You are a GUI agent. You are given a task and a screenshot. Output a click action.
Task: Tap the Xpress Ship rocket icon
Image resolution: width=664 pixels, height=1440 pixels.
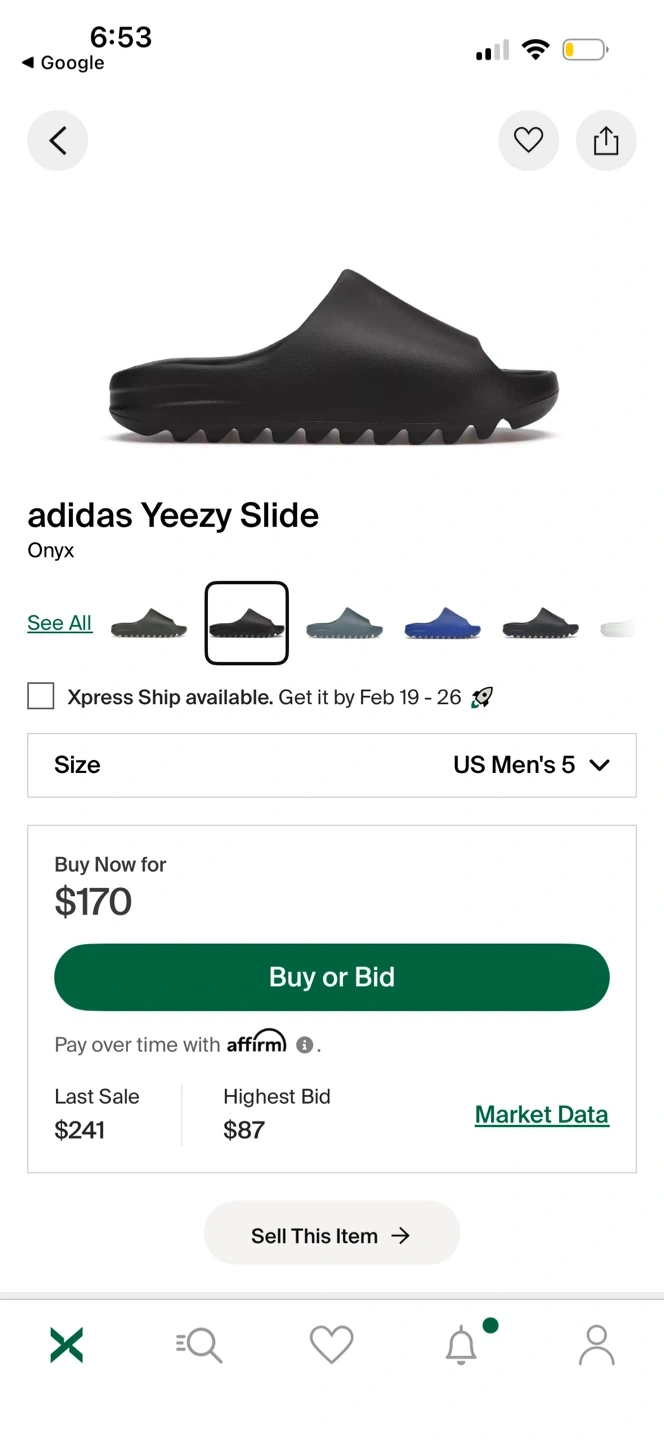(x=482, y=697)
